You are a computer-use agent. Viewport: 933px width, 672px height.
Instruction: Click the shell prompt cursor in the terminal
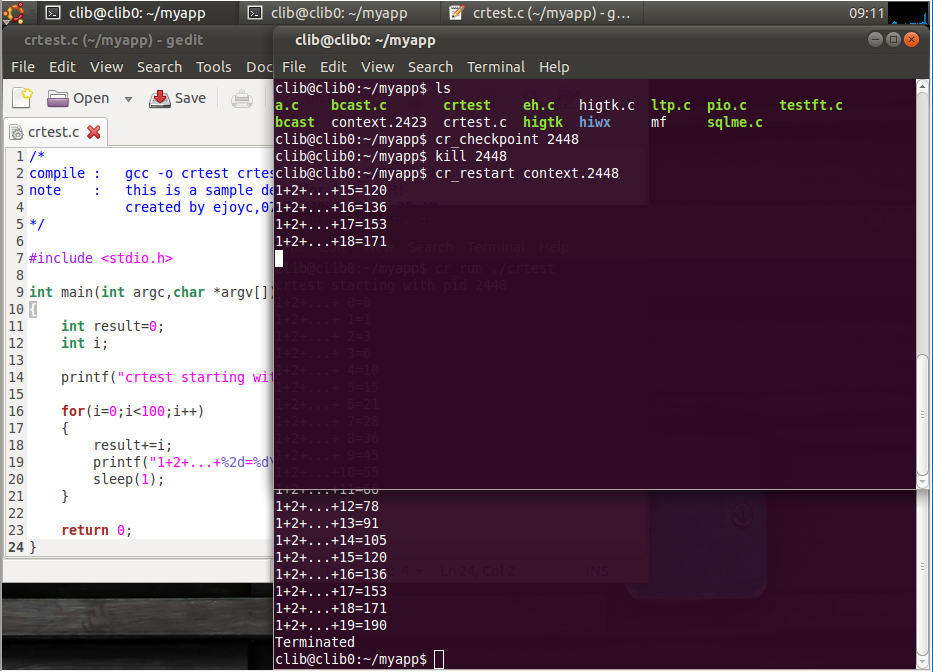coord(439,658)
